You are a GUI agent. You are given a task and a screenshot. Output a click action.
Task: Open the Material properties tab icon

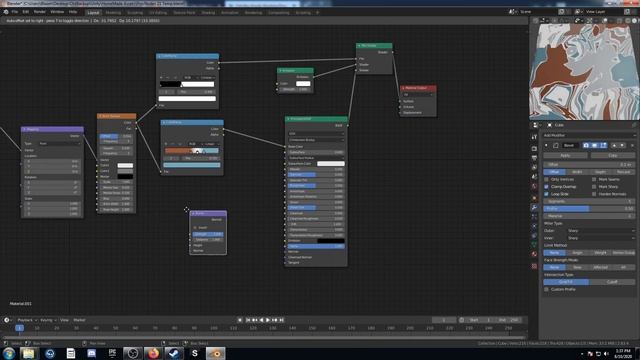point(534,253)
